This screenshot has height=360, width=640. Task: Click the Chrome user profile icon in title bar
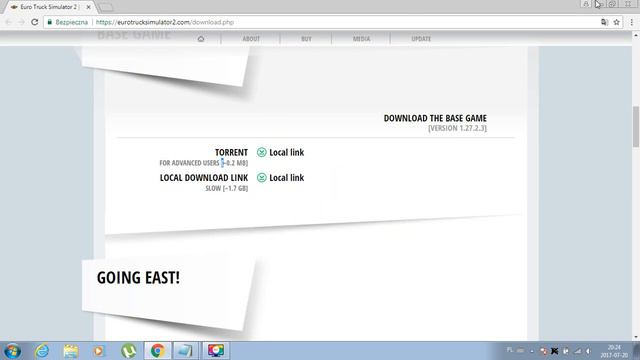586,4
